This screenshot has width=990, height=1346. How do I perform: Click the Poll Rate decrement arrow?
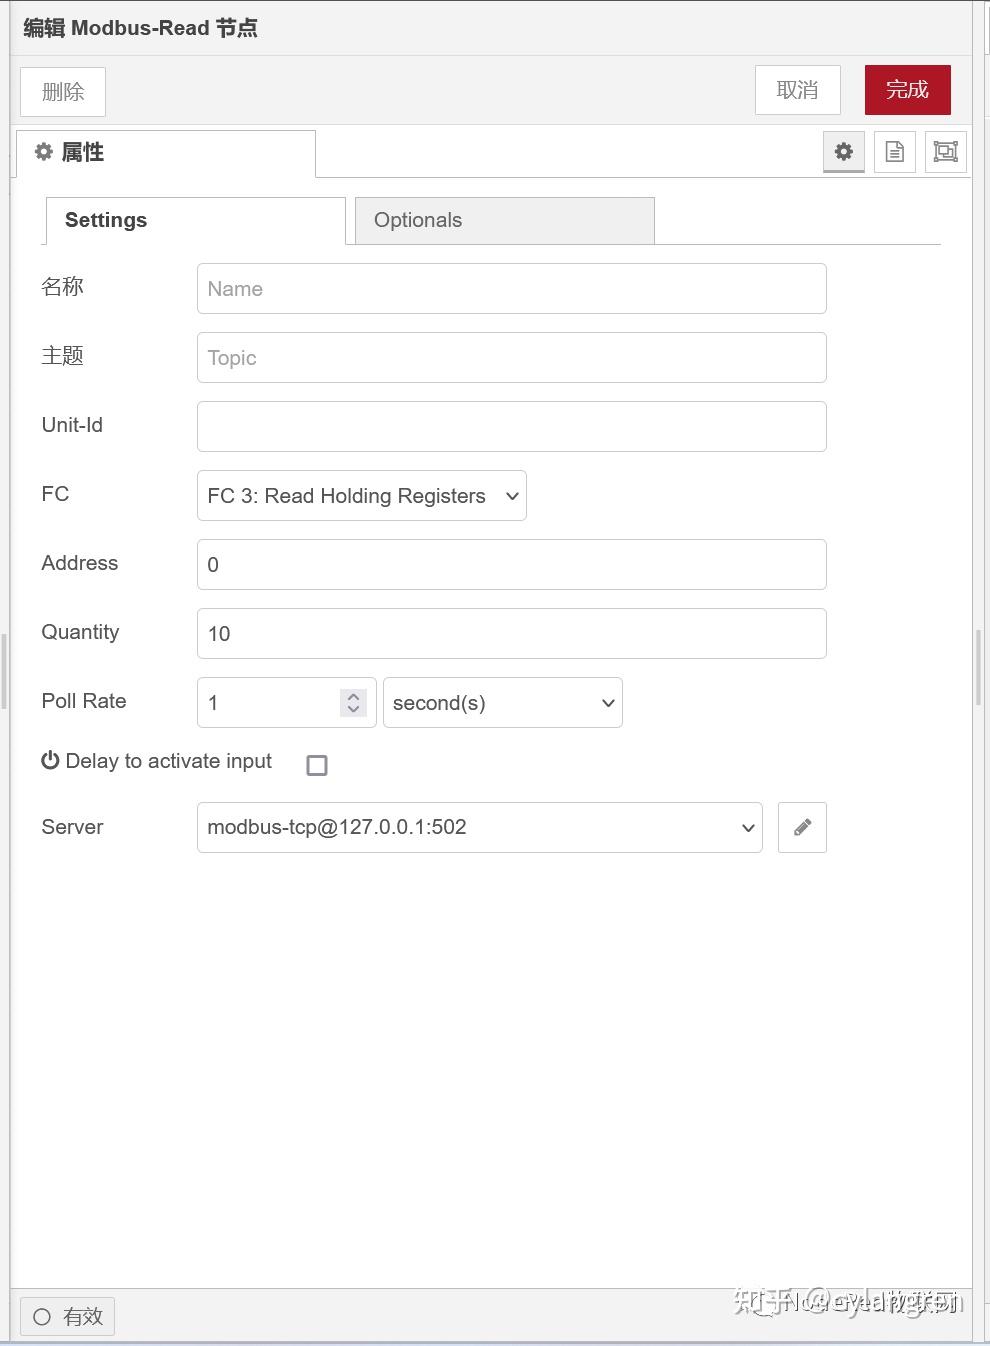pos(353,710)
